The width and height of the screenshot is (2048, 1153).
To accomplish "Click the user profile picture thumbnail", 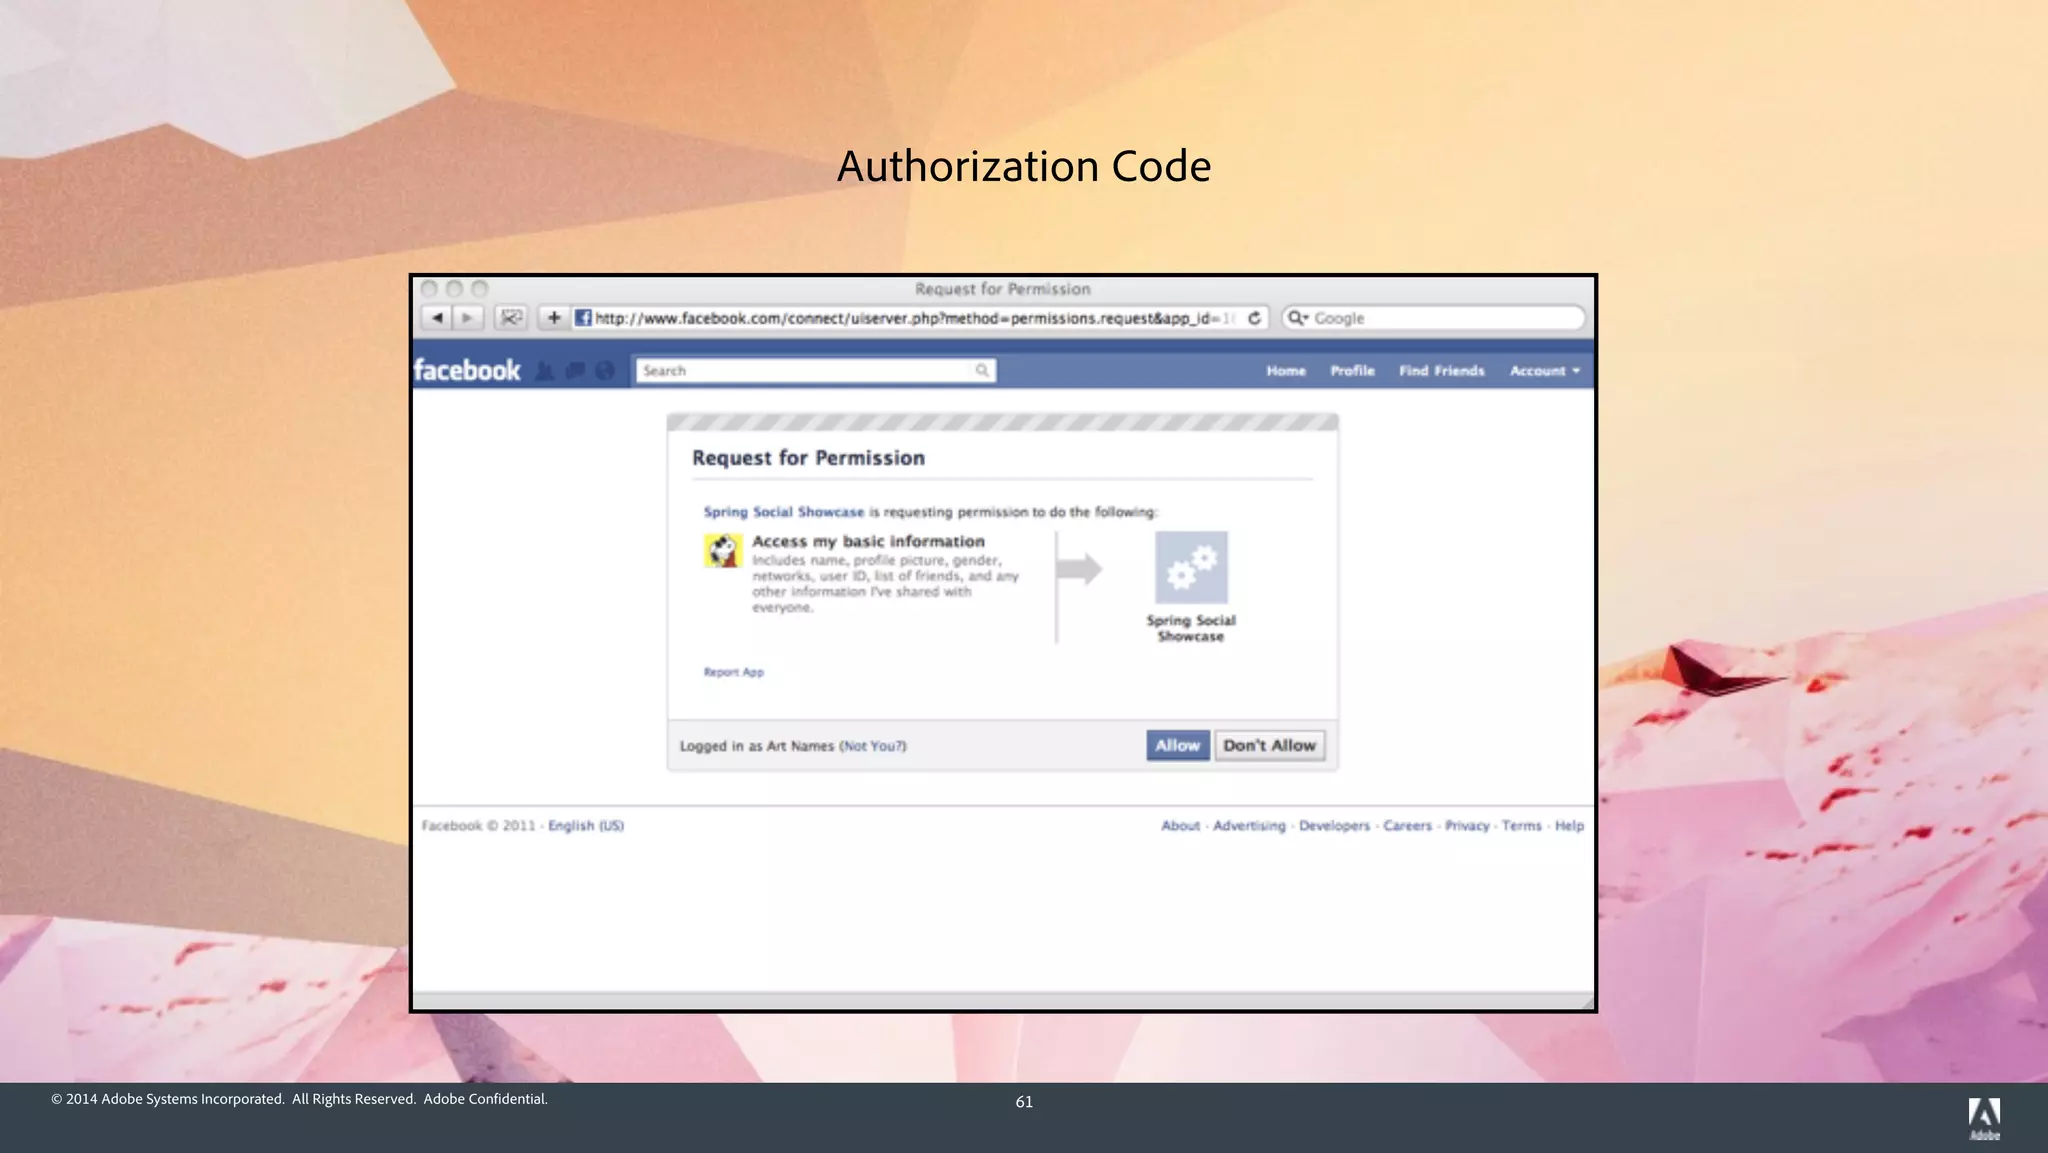I will click(x=722, y=550).
